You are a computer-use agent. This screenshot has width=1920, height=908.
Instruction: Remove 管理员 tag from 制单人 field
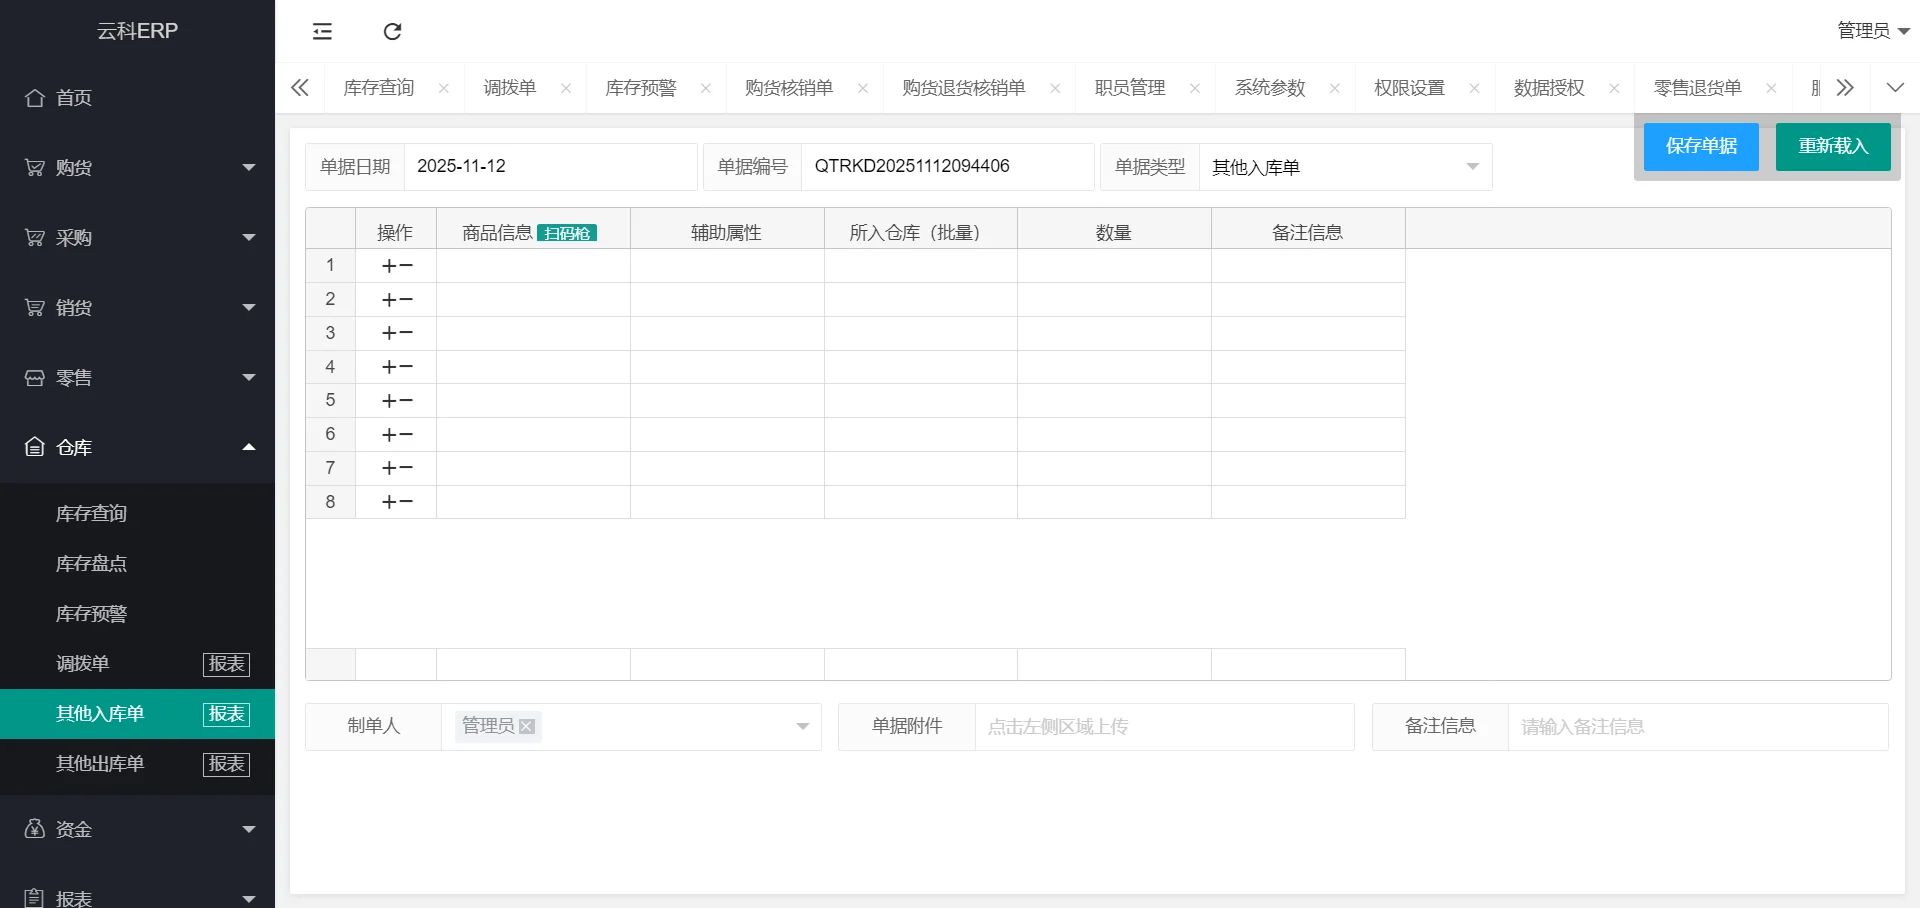(x=527, y=727)
